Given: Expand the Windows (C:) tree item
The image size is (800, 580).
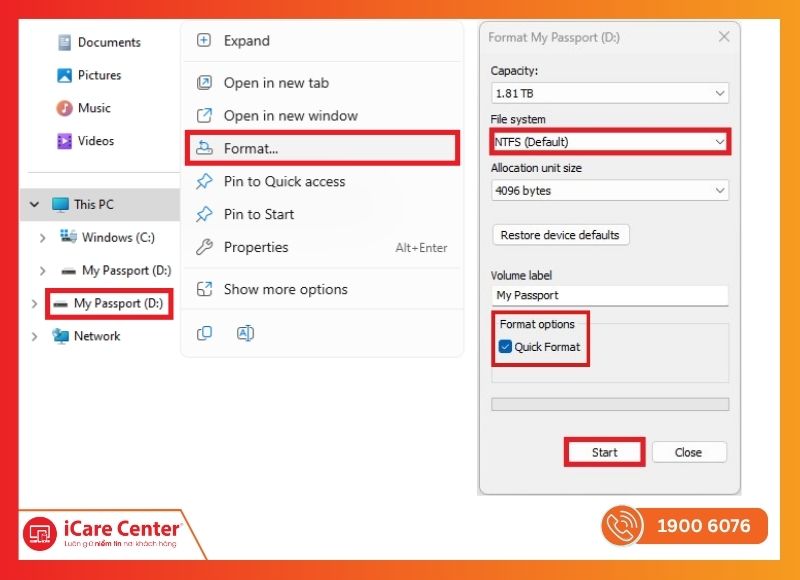Looking at the screenshot, I should pyautogui.click(x=43, y=237).
